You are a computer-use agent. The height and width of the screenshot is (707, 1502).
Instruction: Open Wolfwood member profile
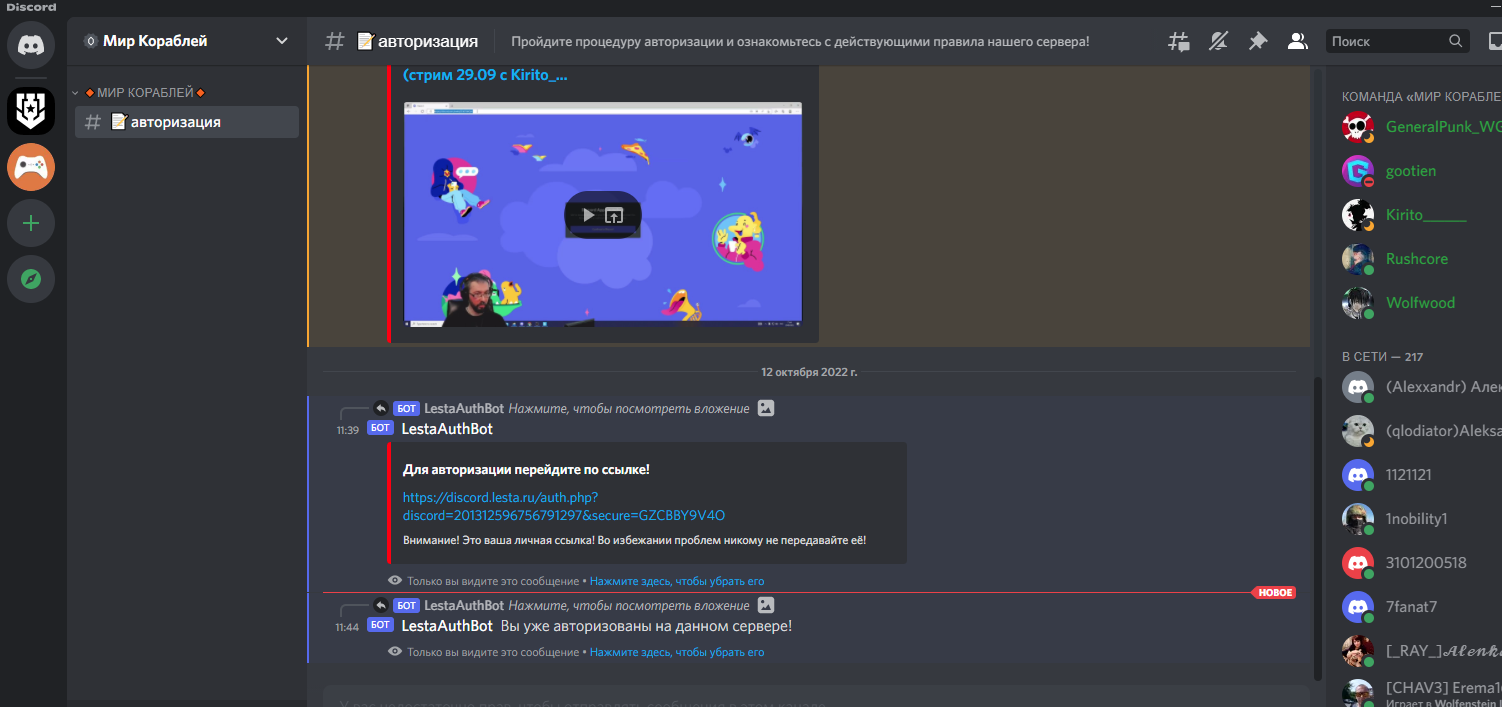click(x=1418, y=303)
